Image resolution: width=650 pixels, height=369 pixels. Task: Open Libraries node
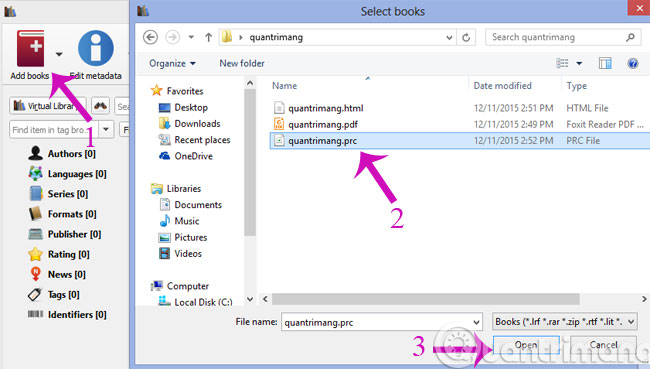(x=176, y=189)
